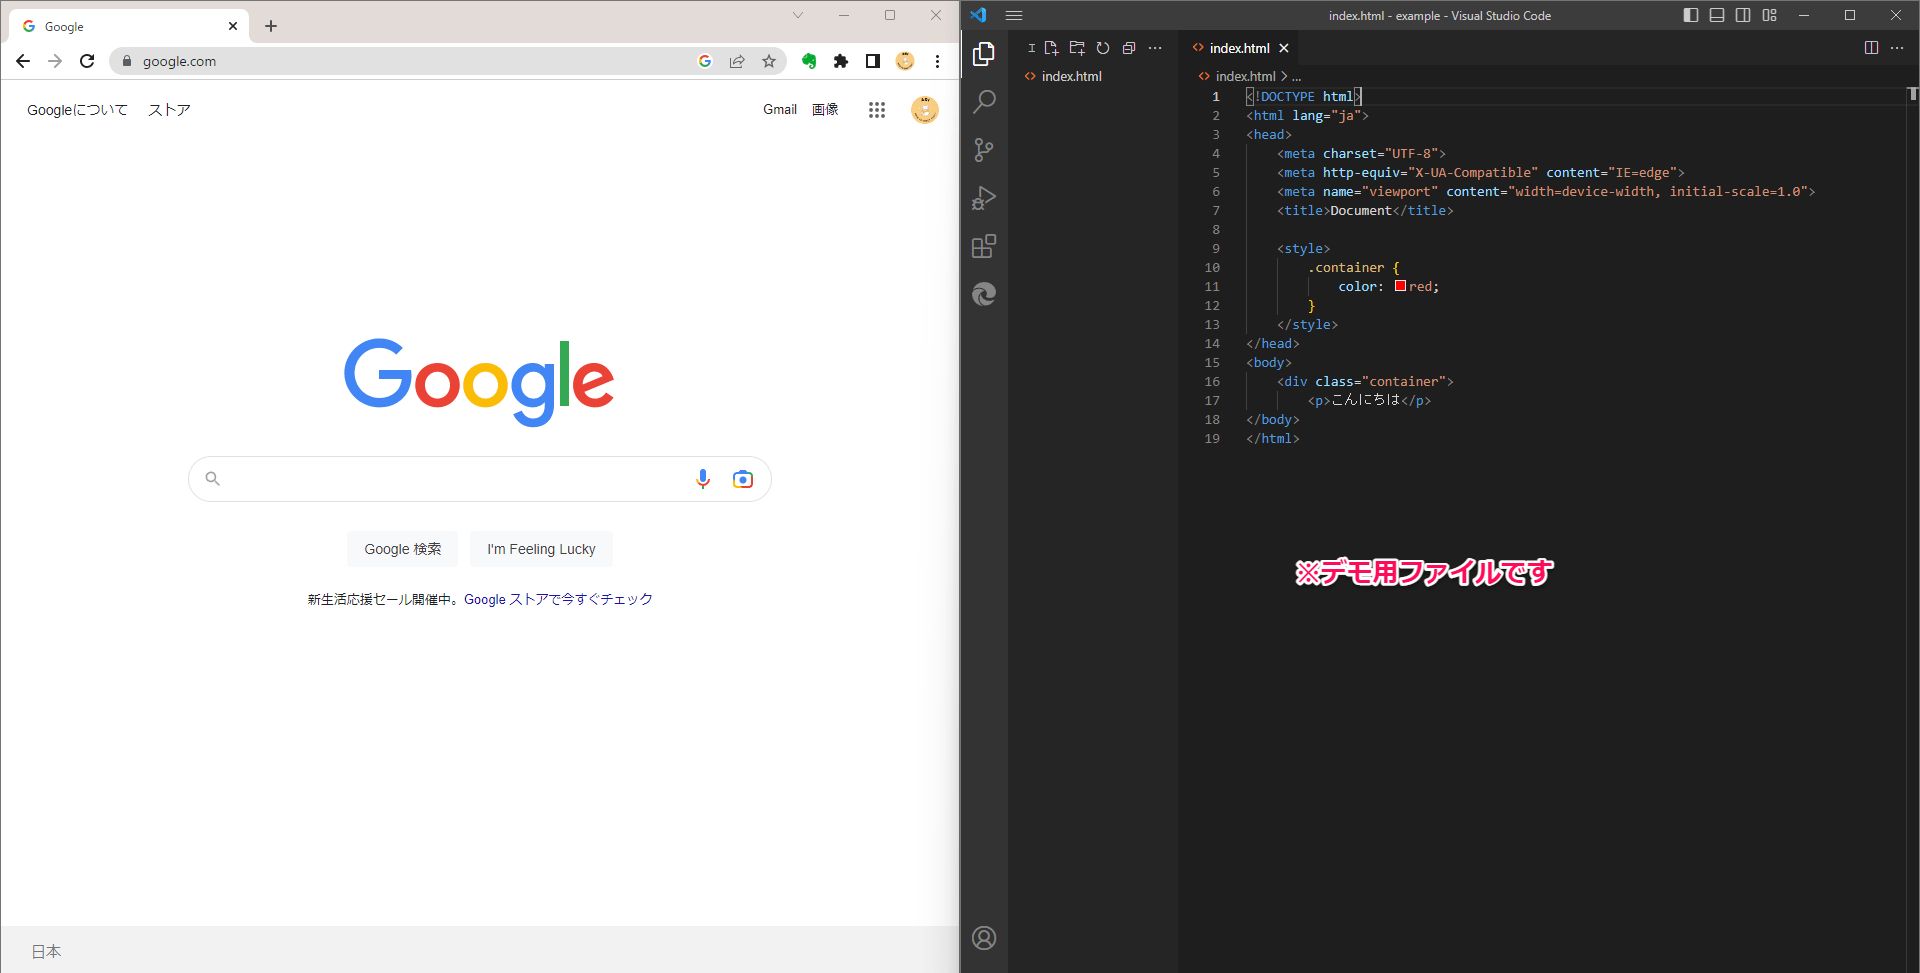This screenshot has width=1920, height=973.
Task: Open the Extensions view in VS Code
Action: pyautogui.click(x=984, y=246)
